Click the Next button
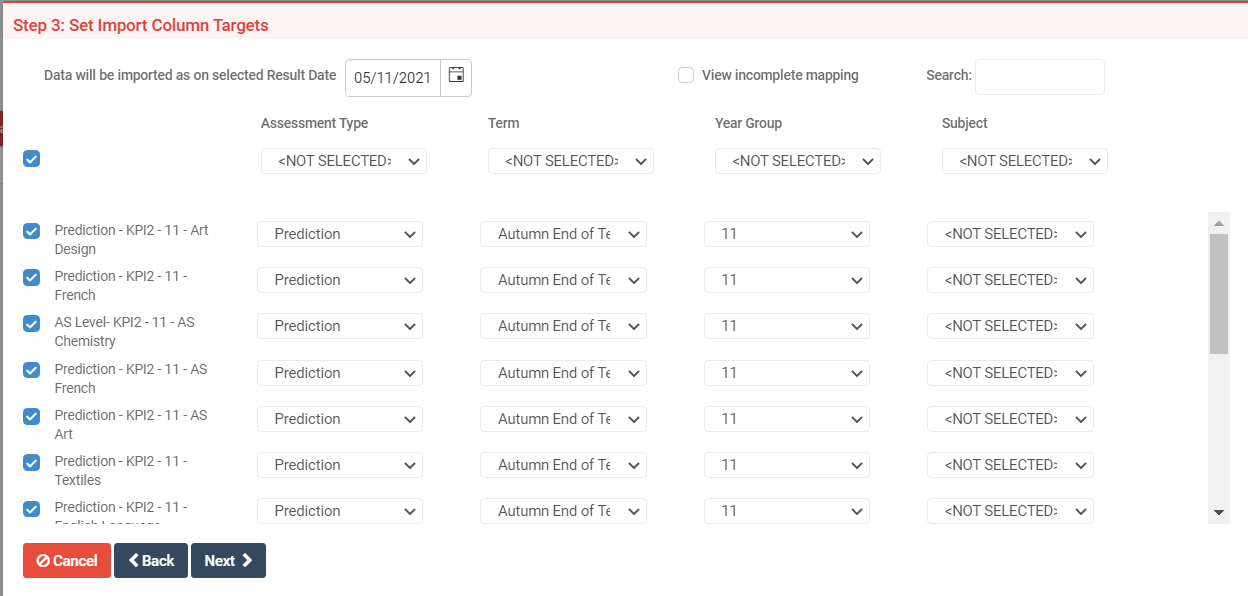Image resolution: width=1248 pixels, height=596 pixels. 228,560
